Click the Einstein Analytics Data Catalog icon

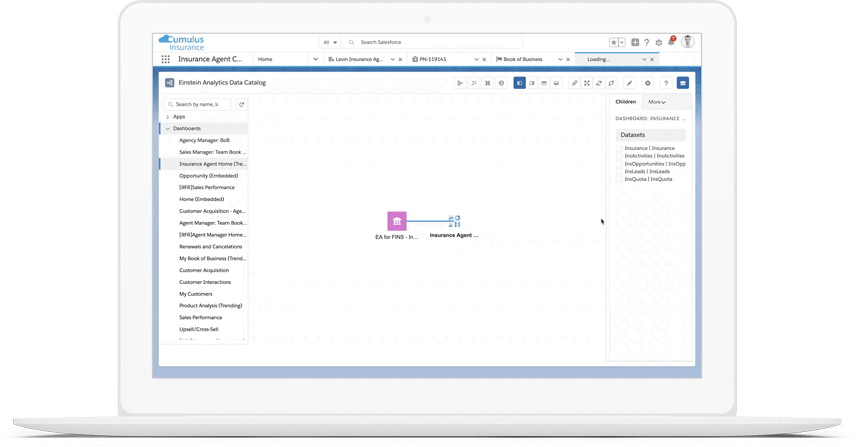(169, 83)
